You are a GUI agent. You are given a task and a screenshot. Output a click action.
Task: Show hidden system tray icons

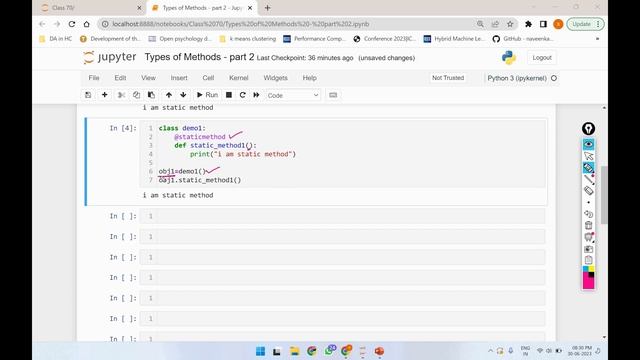490,351
